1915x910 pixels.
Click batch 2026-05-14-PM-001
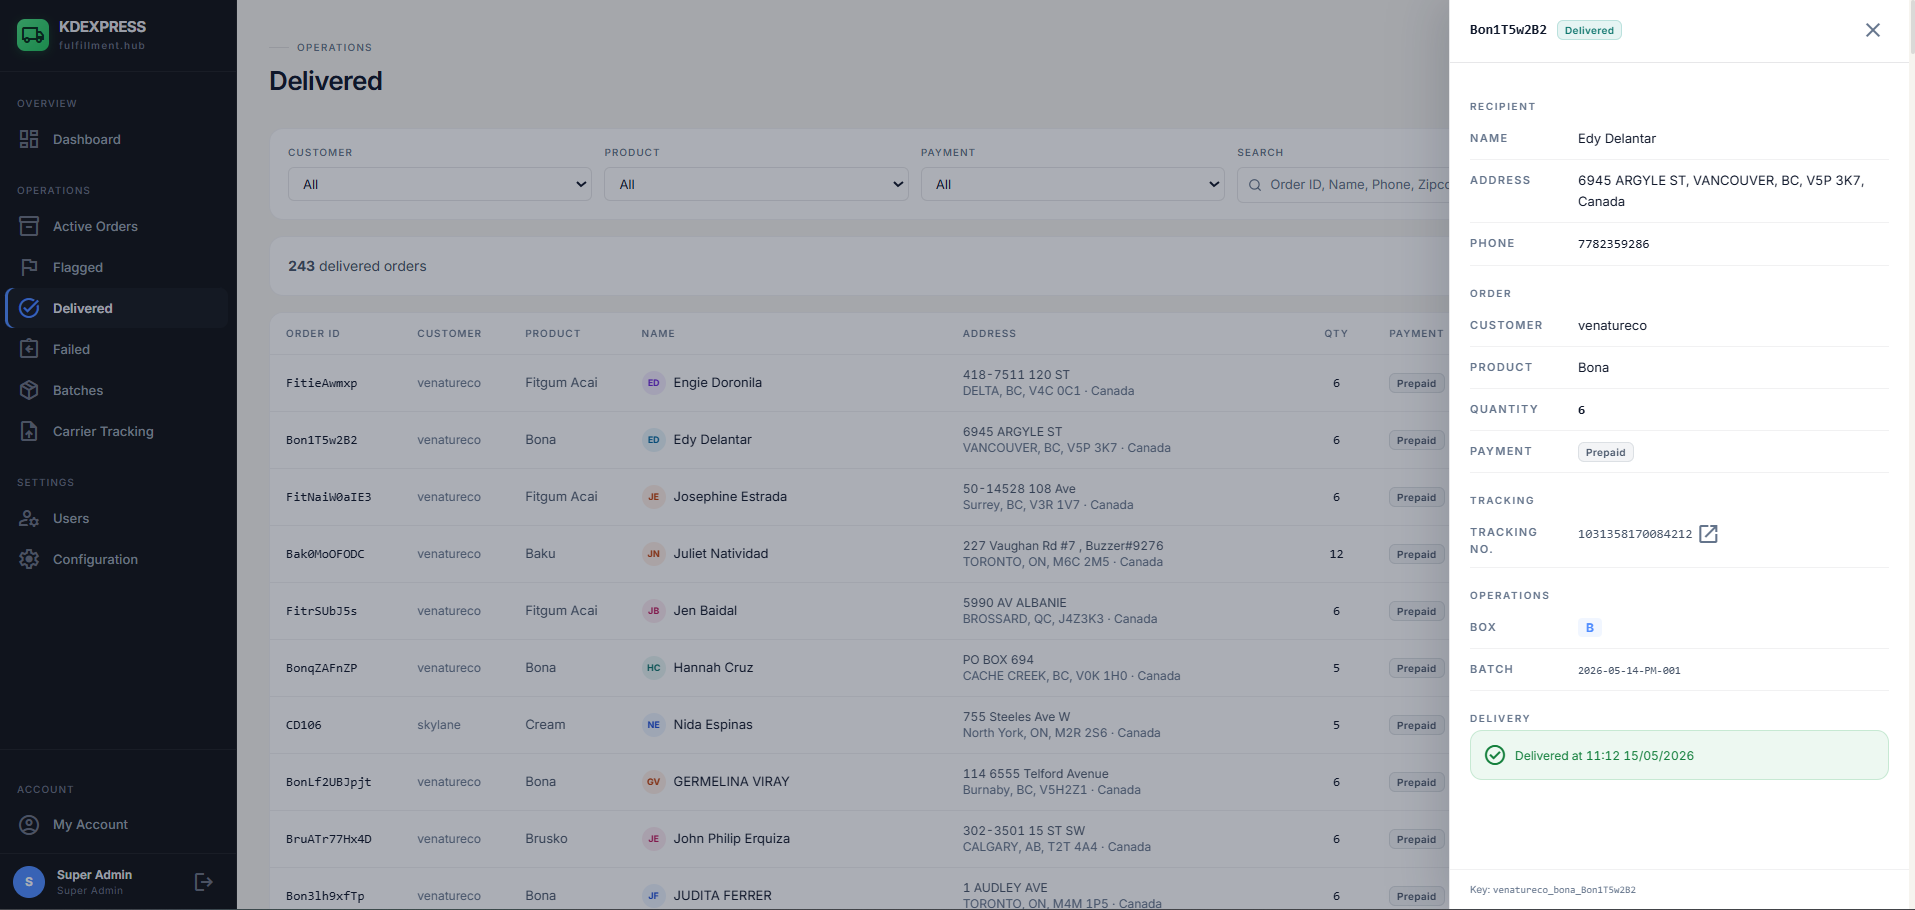pyautogui.click(x=1629, y=671)
